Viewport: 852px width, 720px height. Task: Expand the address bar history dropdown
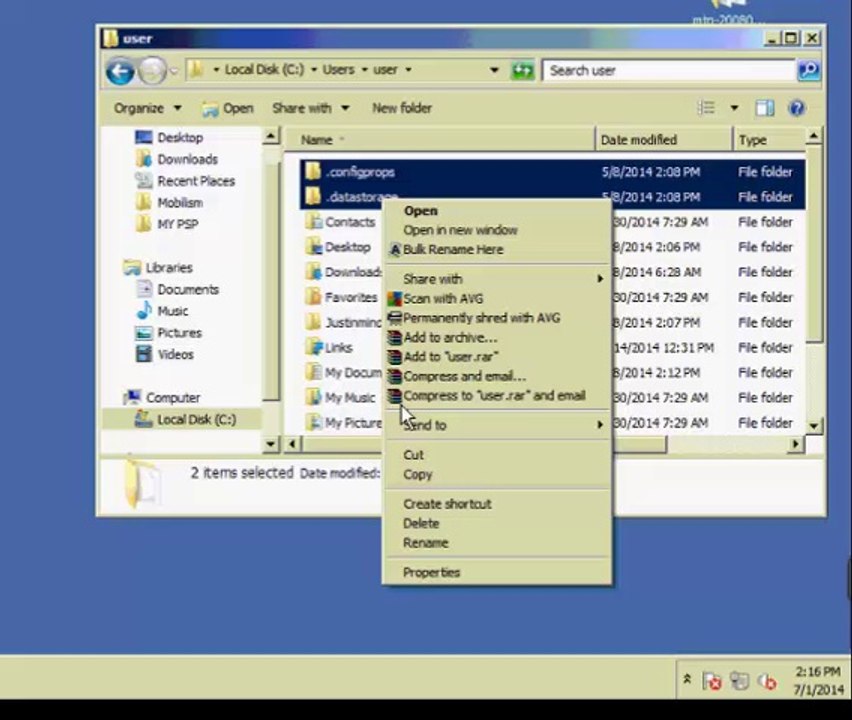pyautogui.click(x=494, y=70)
